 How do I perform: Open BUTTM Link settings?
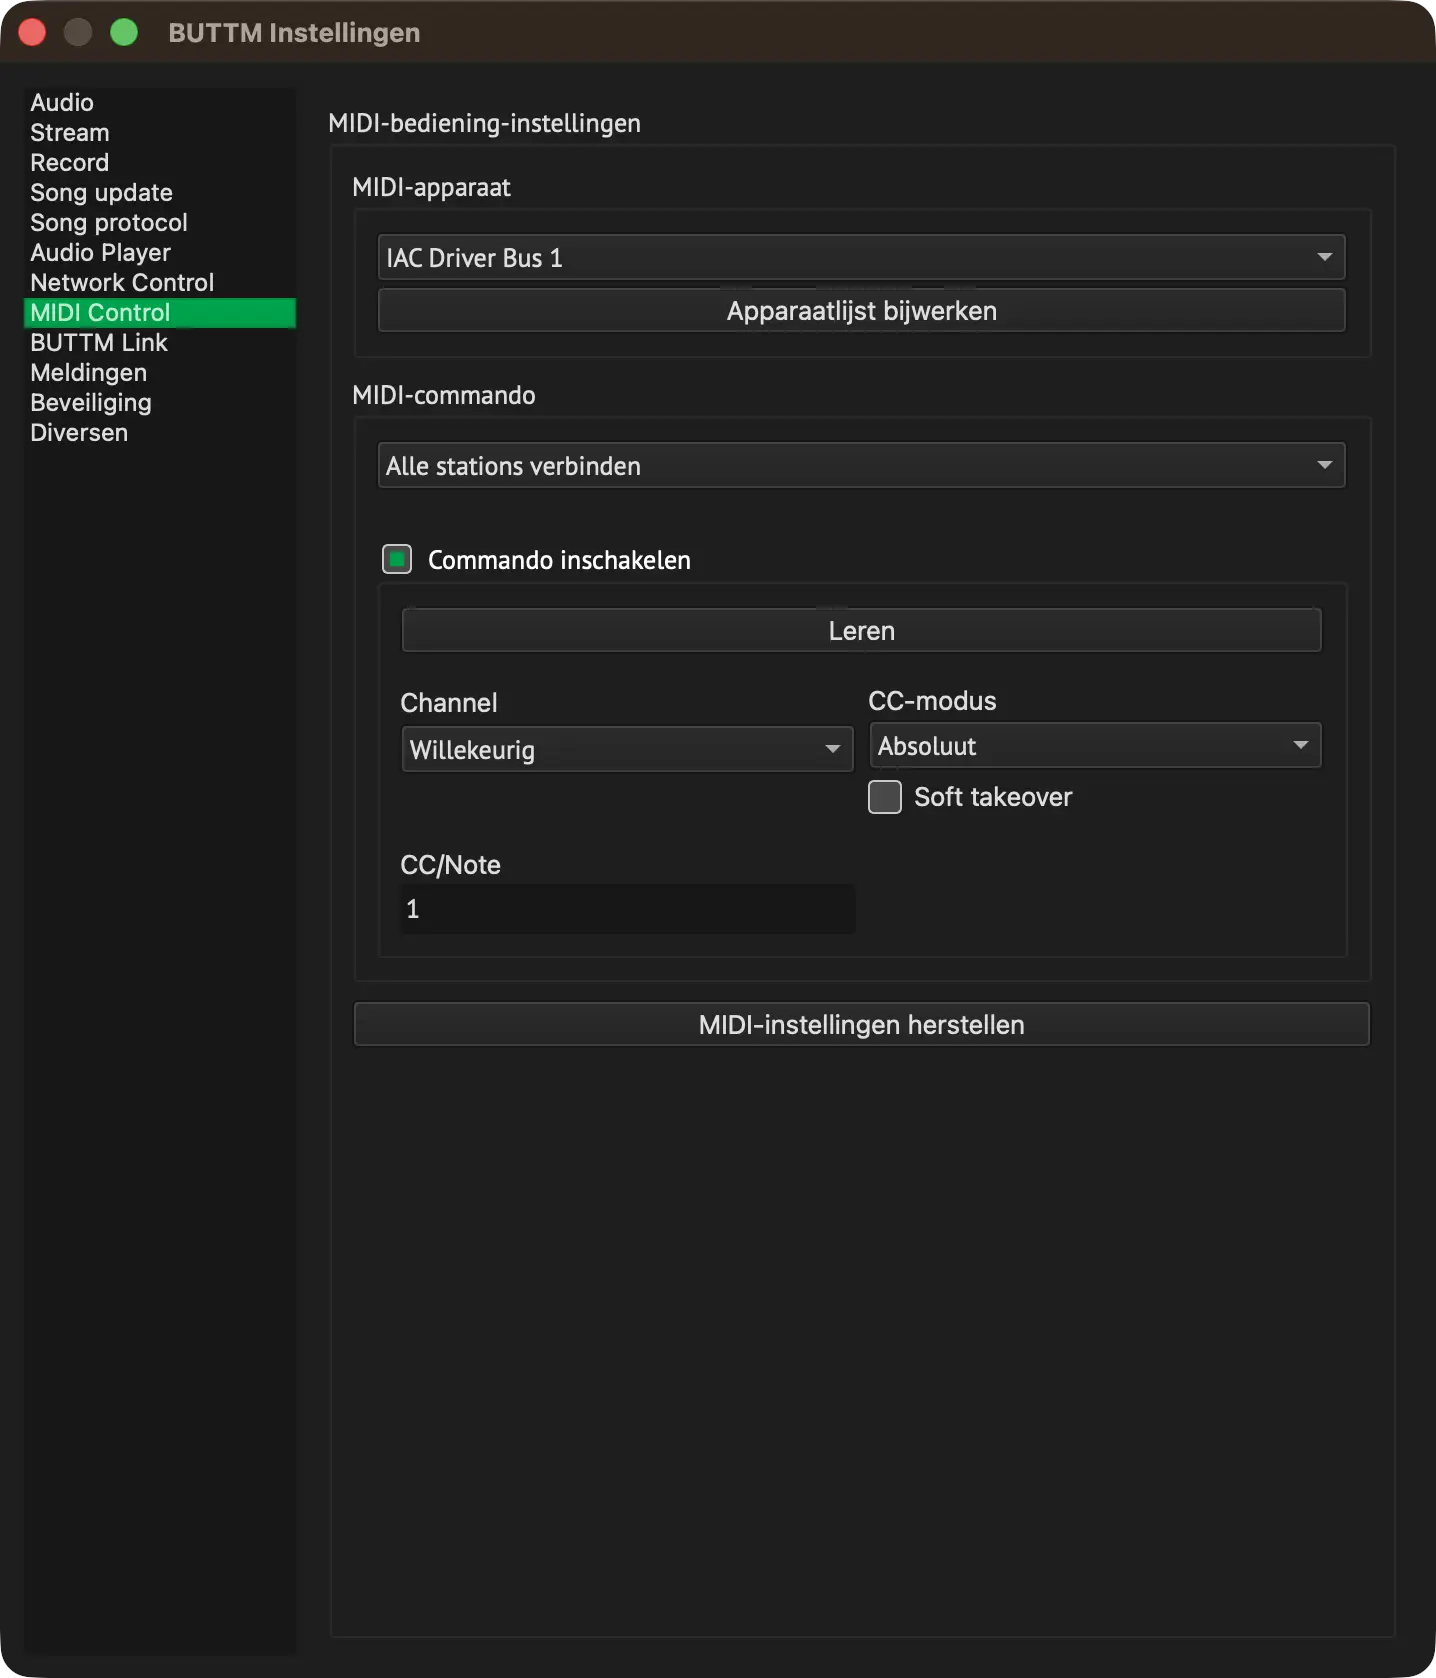click(160, 342)
